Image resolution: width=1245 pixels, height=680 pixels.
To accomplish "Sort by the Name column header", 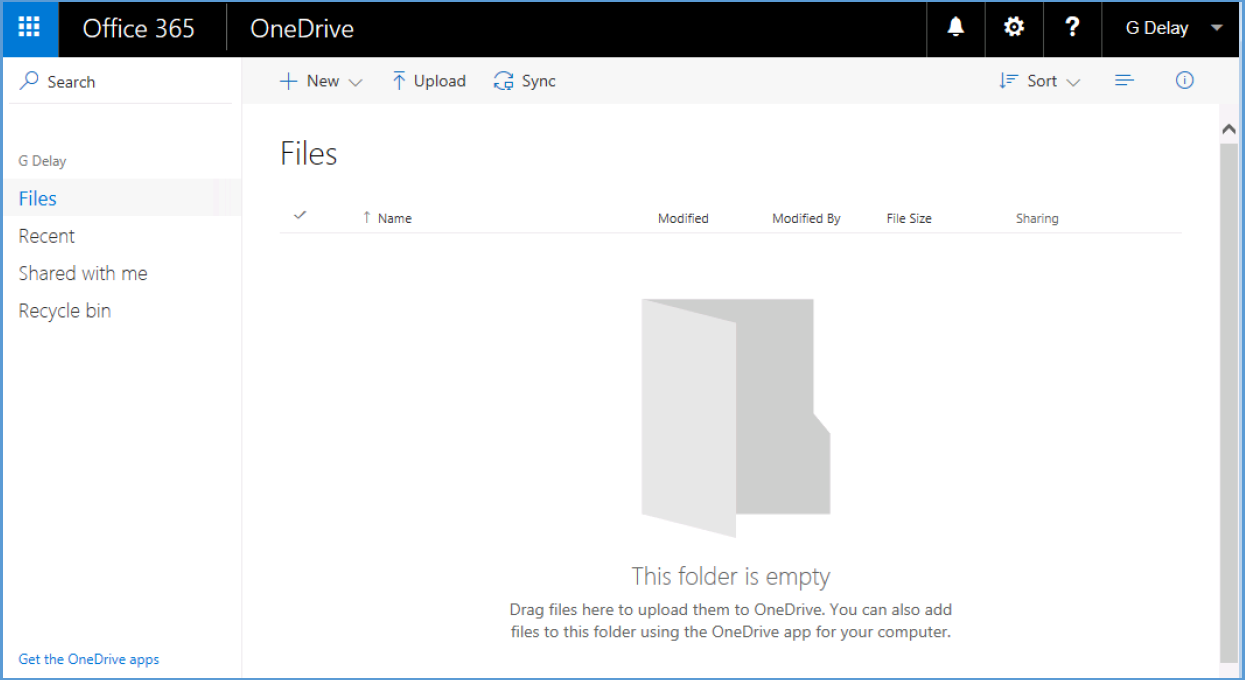I will point(394,218).
